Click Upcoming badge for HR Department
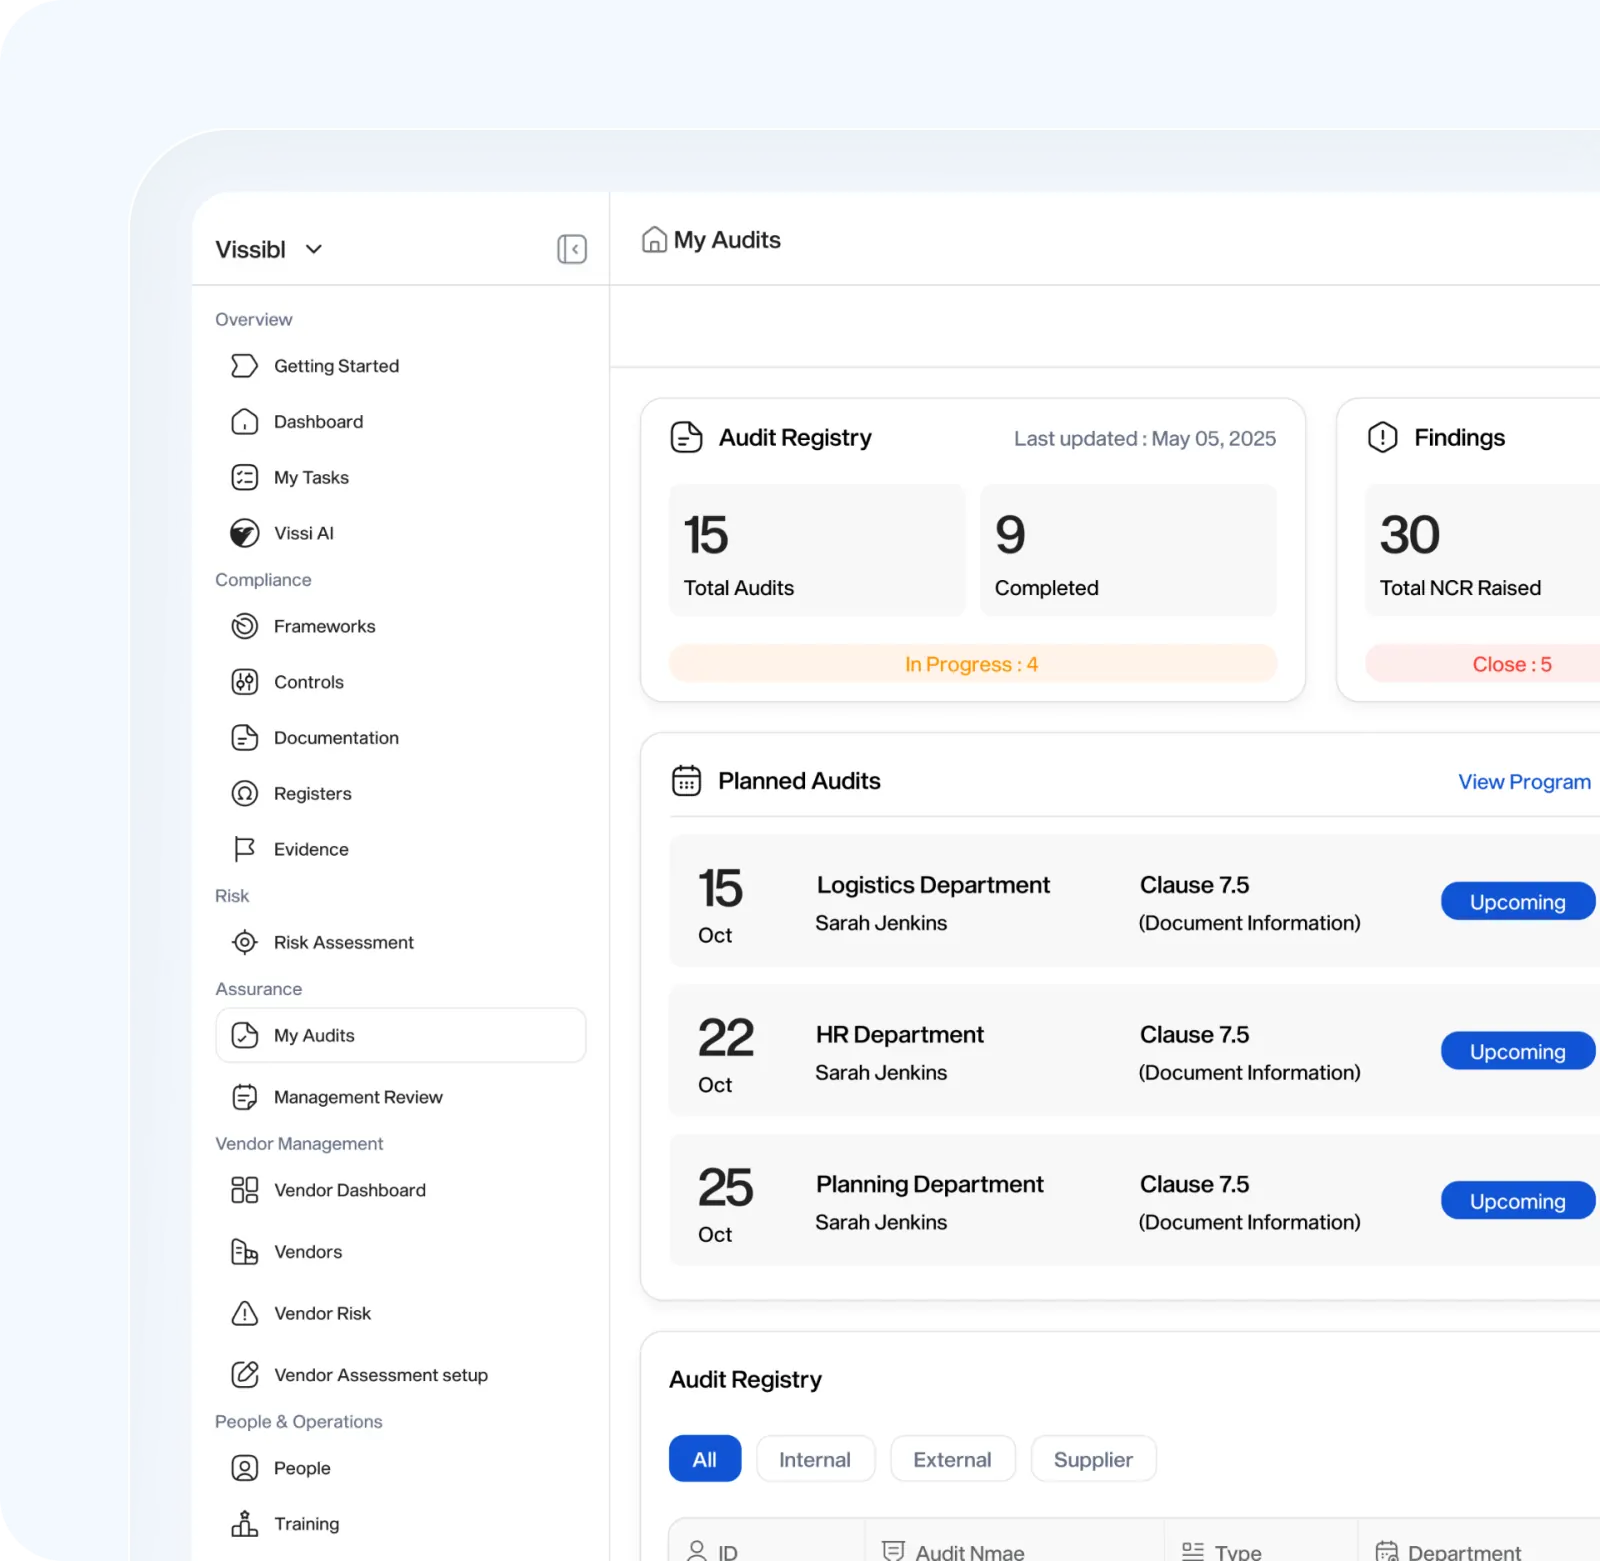The image size is (1600, 1561). (1517, 1052)
